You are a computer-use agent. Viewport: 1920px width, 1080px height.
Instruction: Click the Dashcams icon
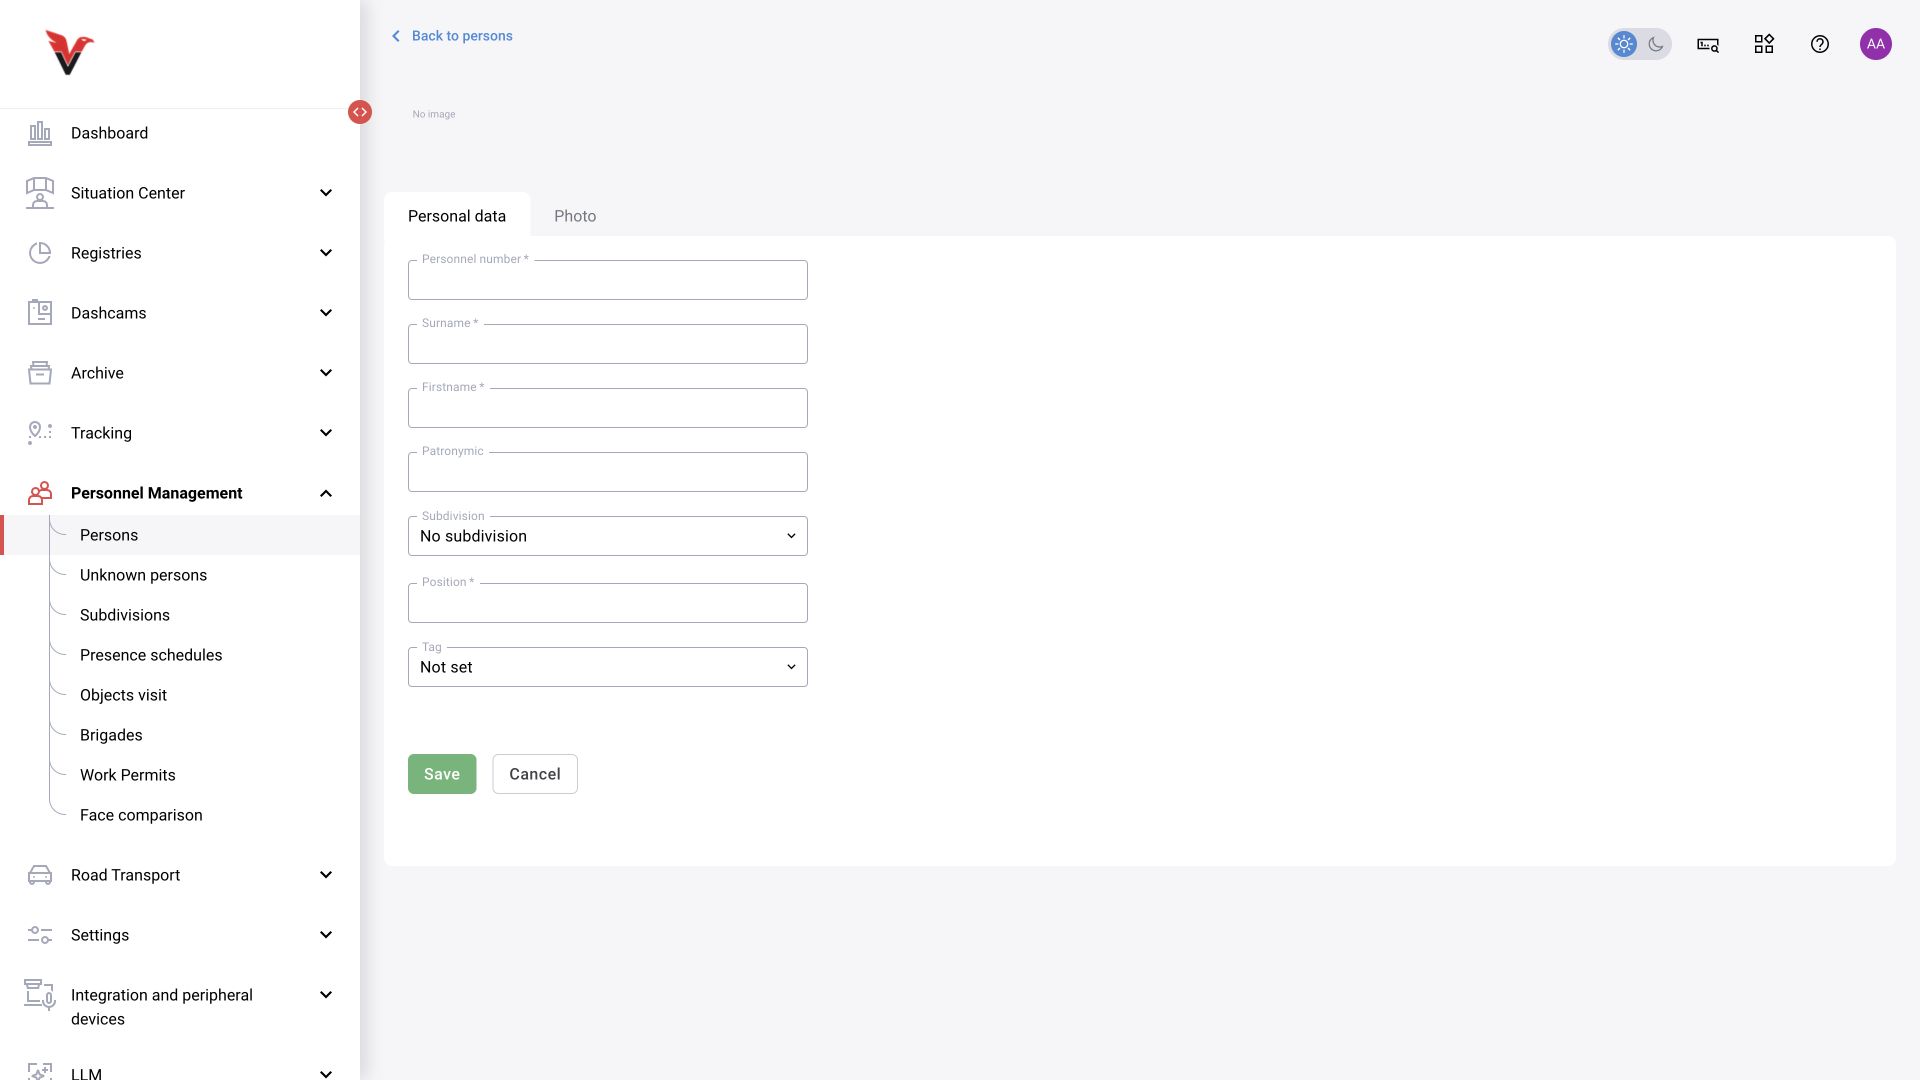point(40,313)
